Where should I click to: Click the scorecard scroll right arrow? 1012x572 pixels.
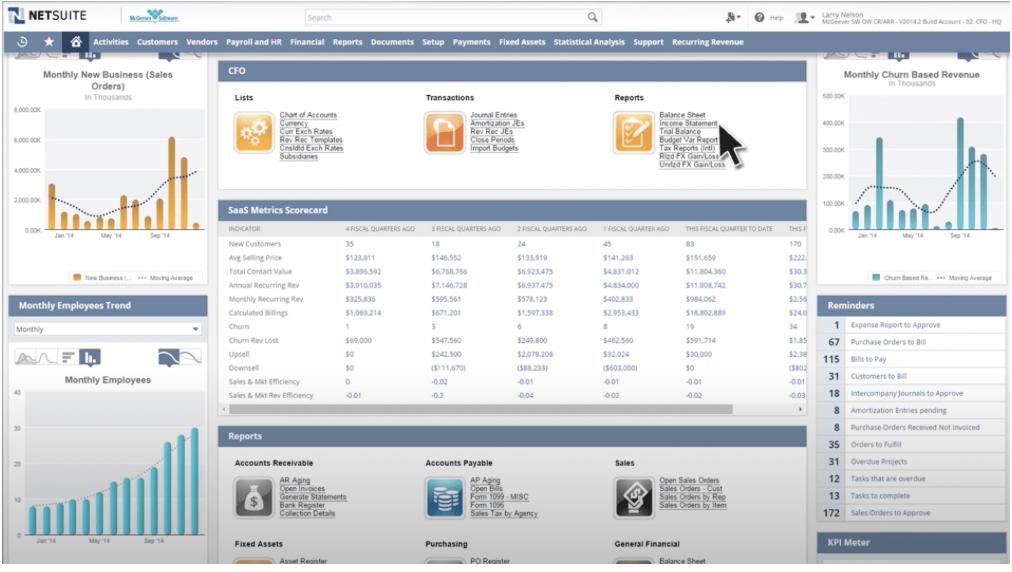click(800, 409)
